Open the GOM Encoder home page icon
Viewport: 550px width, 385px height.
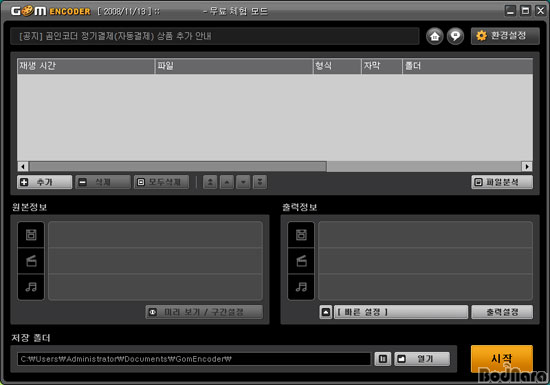click(435, 36)
